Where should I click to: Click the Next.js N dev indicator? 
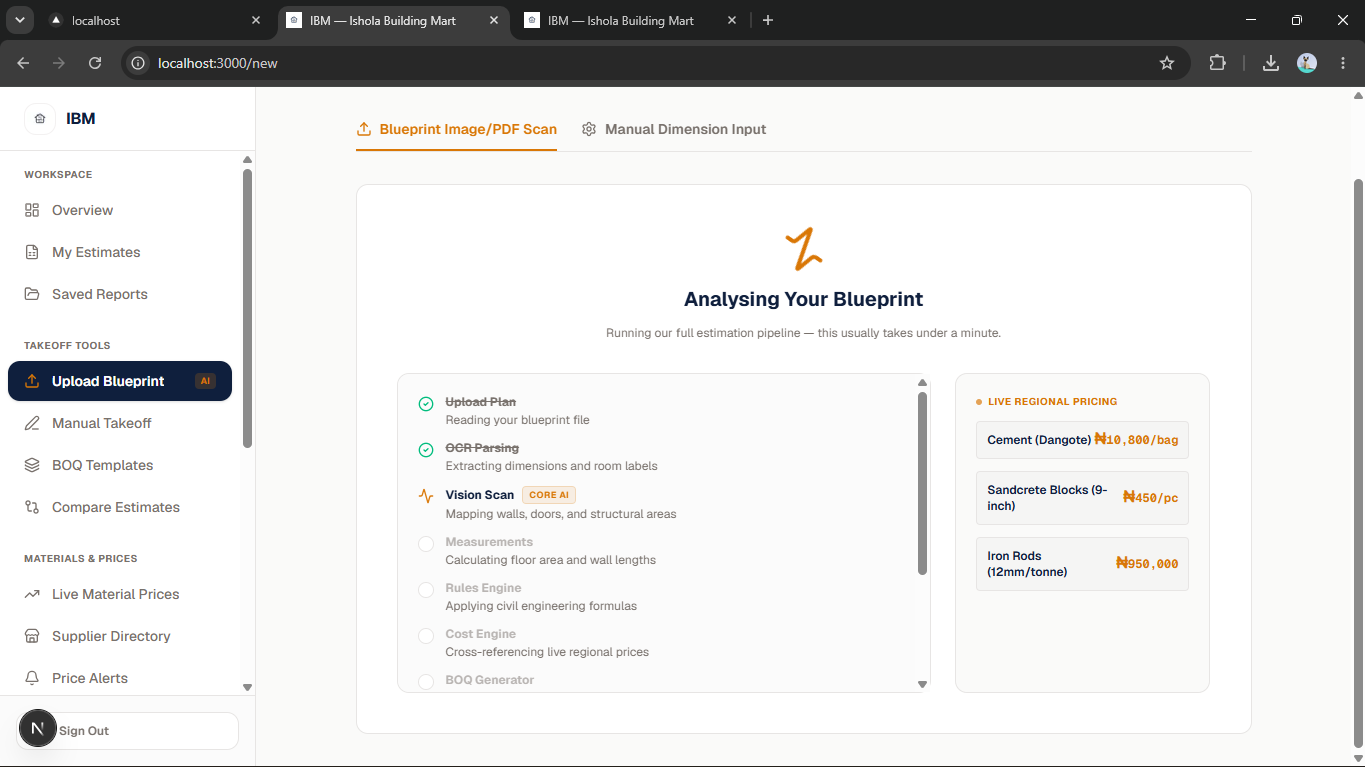pos(38,729)
